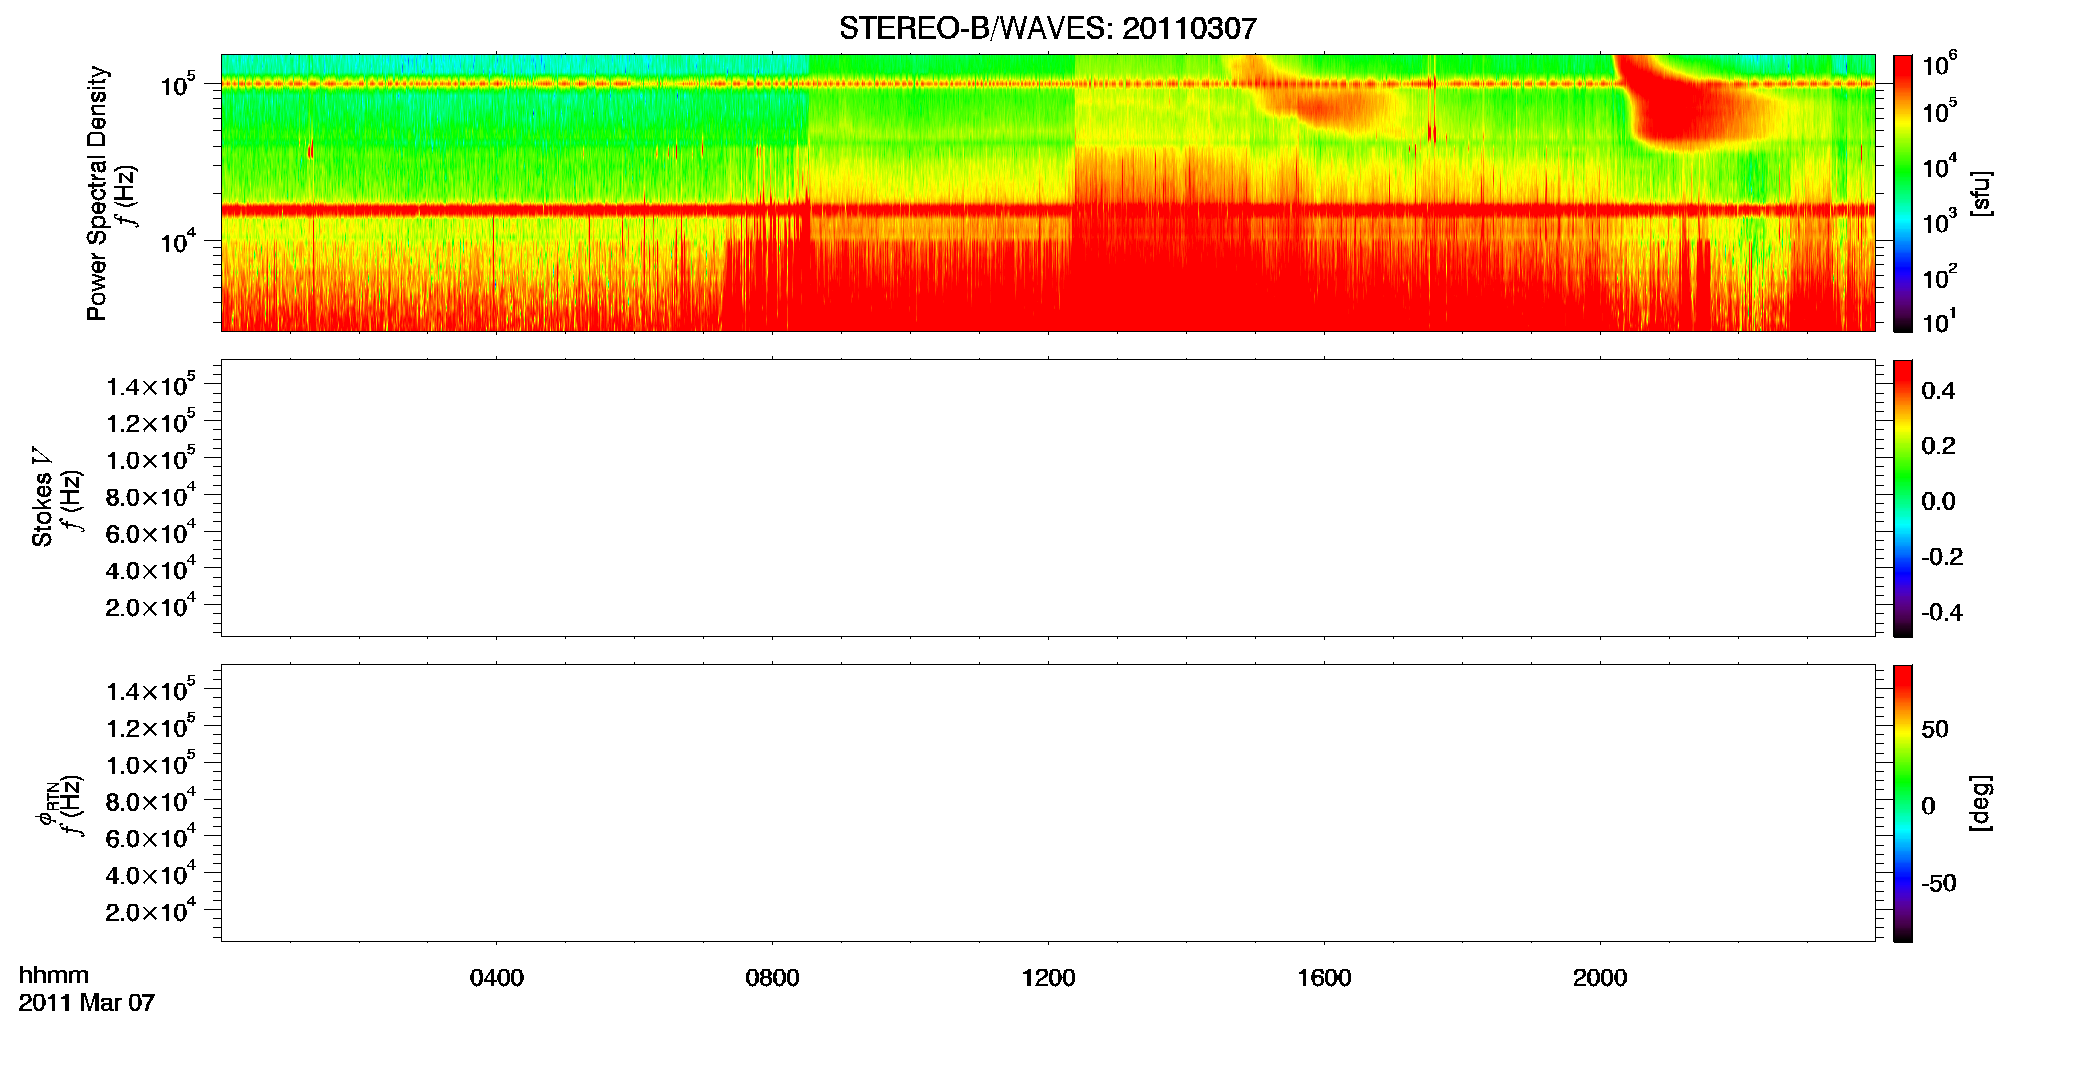This screenshot has width=2096, height=1080.
Task: Select the -0.2 Stokes V colorbar label
Action: pyautogui.click(x=1942, y=557)
